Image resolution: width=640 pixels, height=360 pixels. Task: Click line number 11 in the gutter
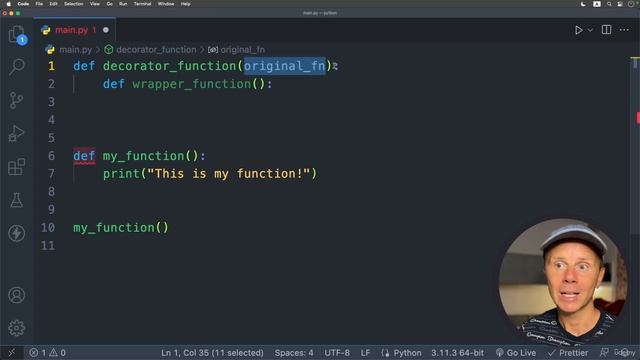point(48,245)
